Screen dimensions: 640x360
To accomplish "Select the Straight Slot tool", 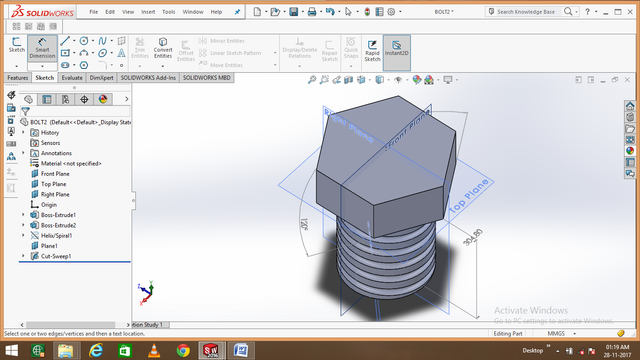I will [65, 65].
